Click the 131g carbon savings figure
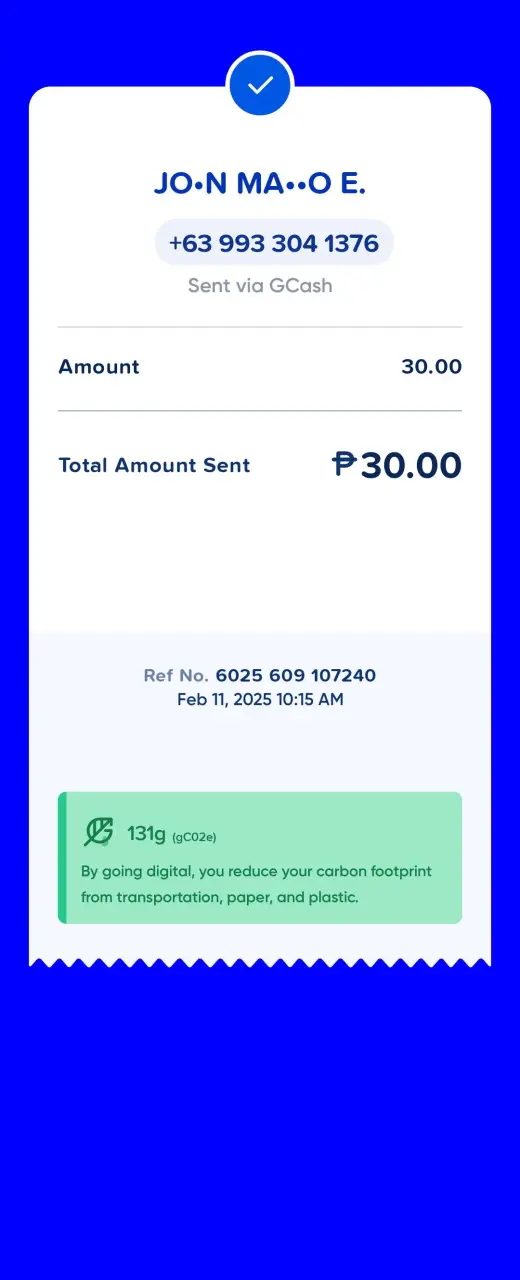520x1280 pixels. [146, 833]
